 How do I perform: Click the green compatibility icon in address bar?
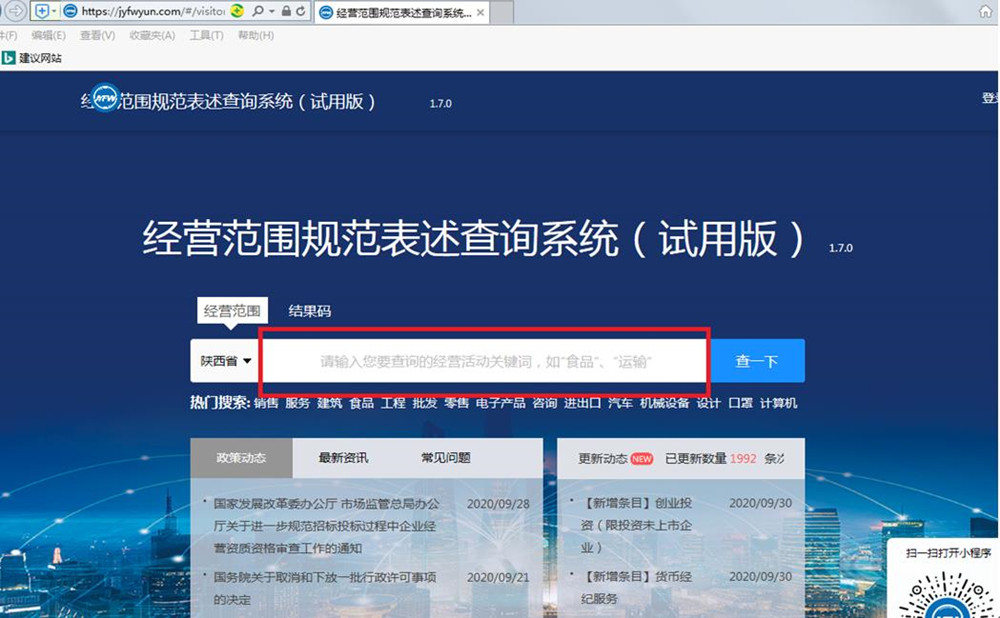237,11
